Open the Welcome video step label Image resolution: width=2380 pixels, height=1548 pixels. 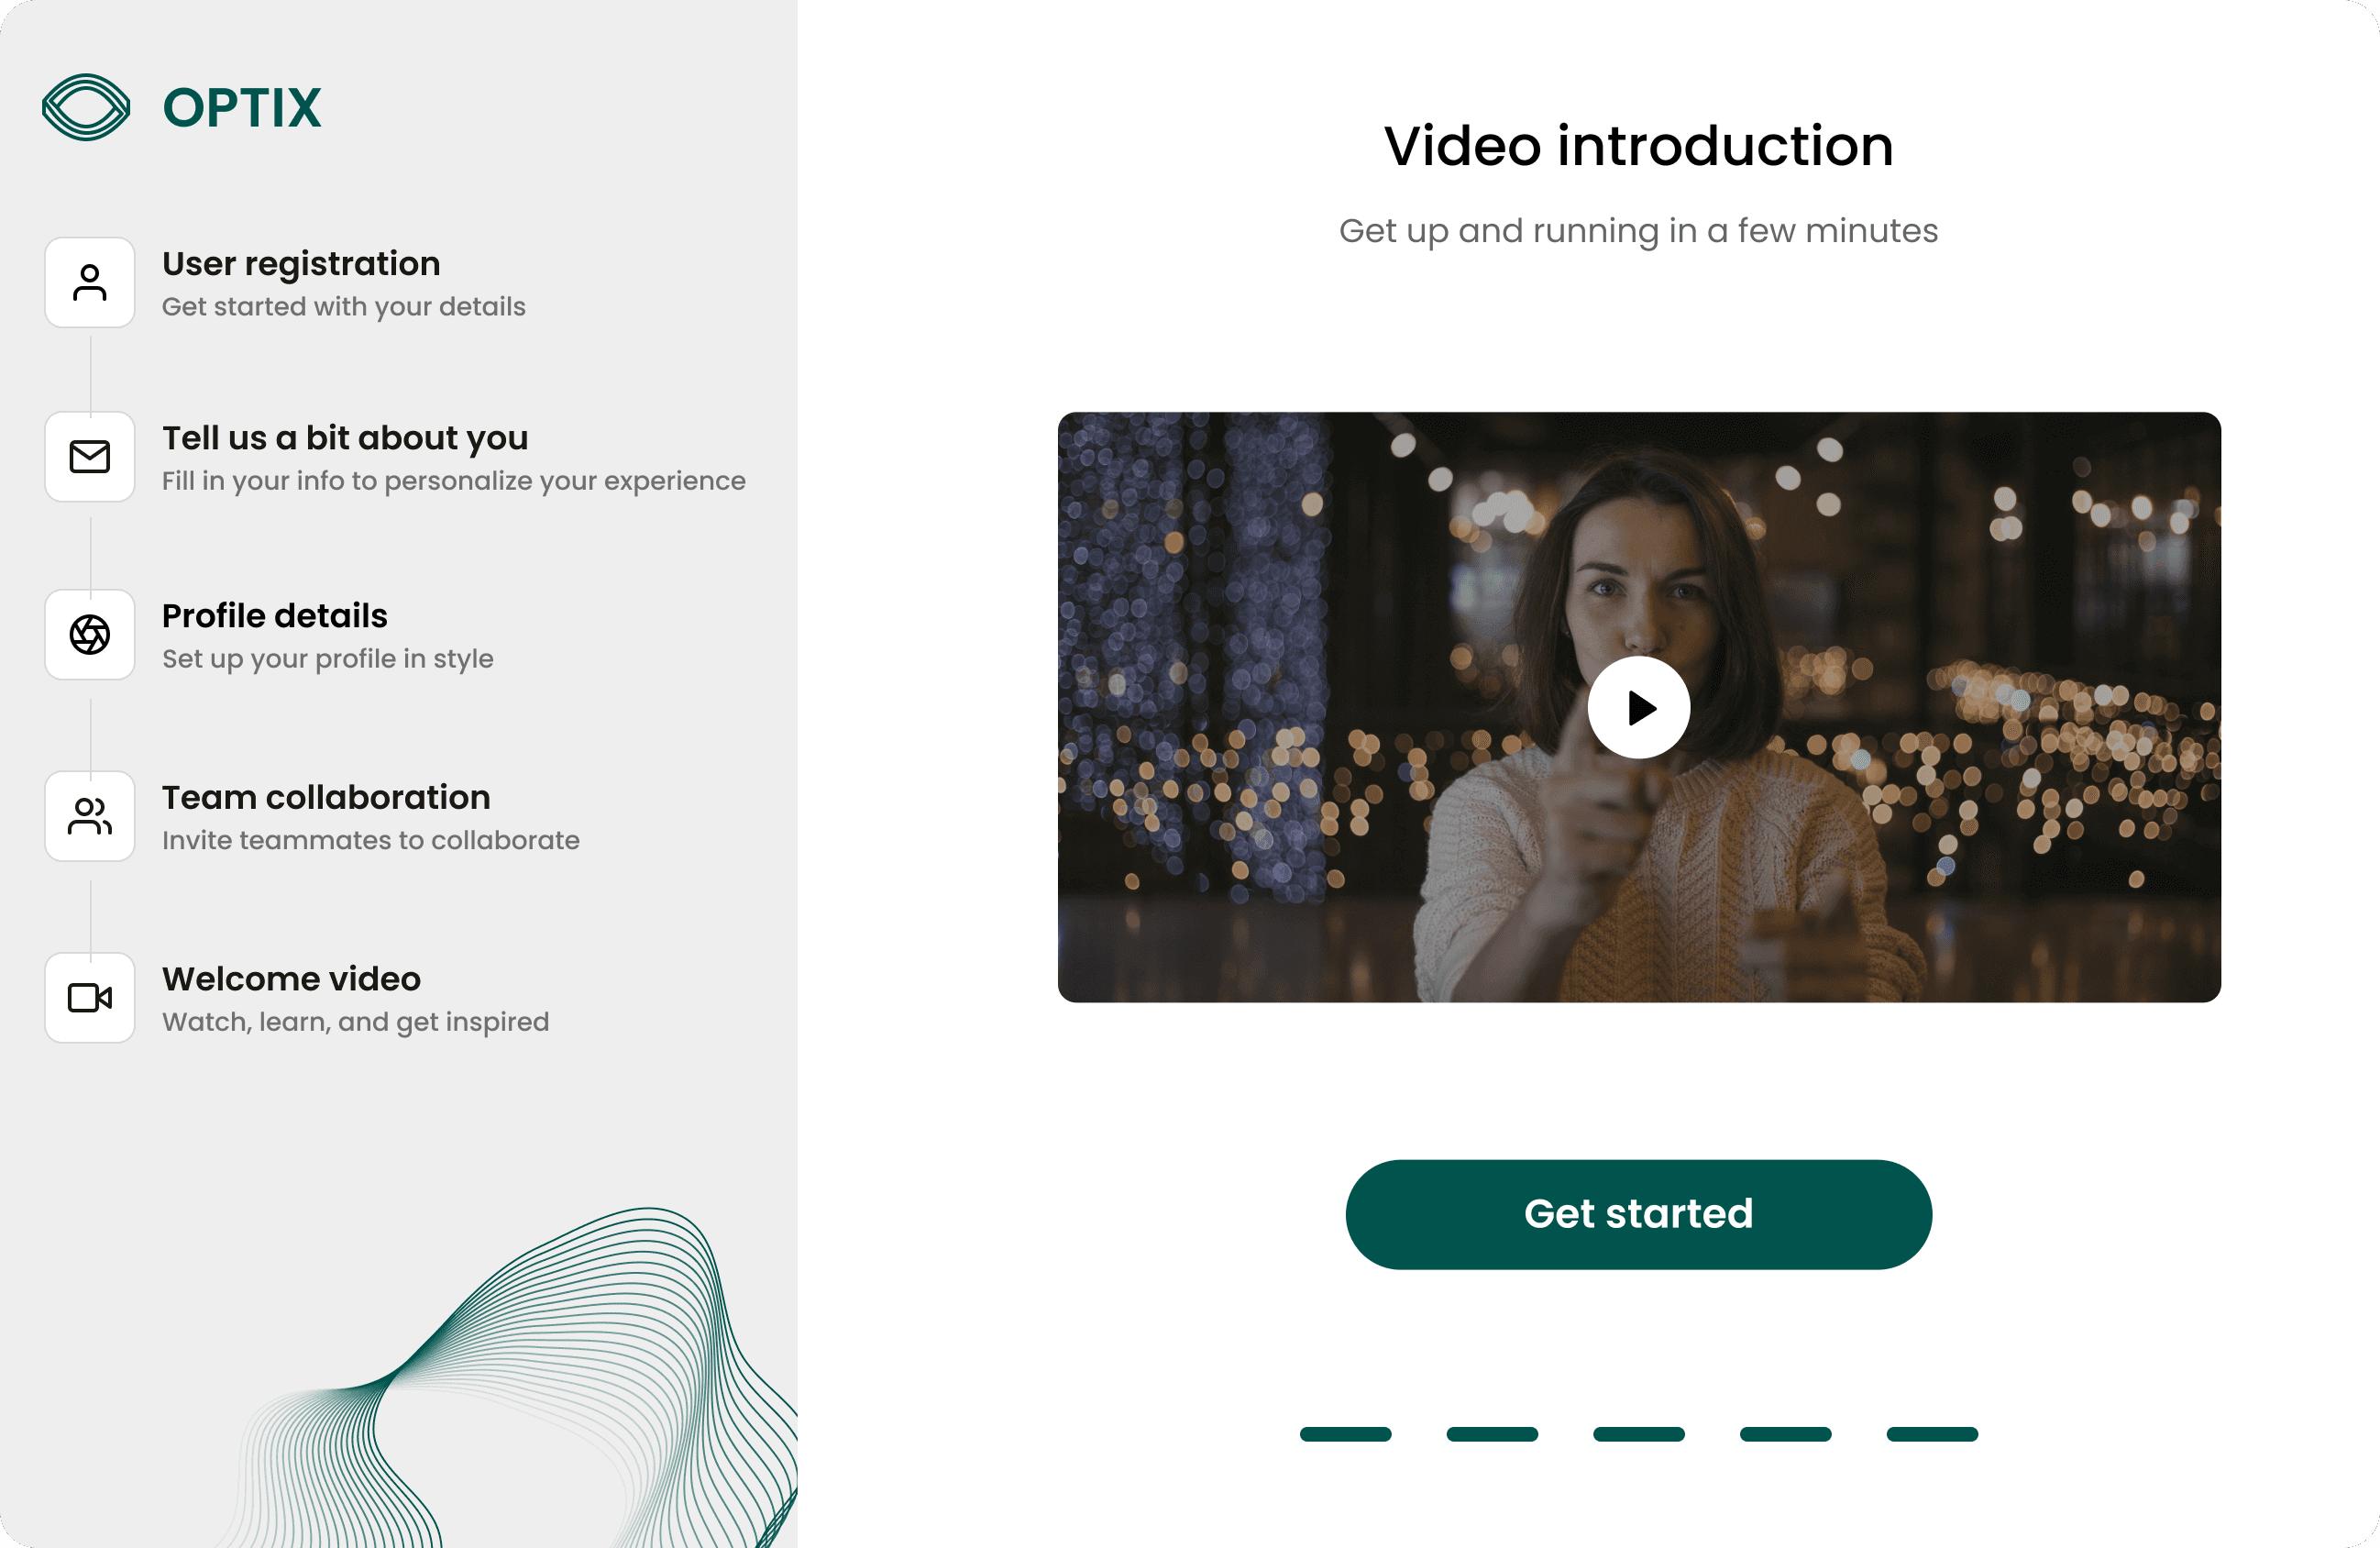(x=291, y=979)
